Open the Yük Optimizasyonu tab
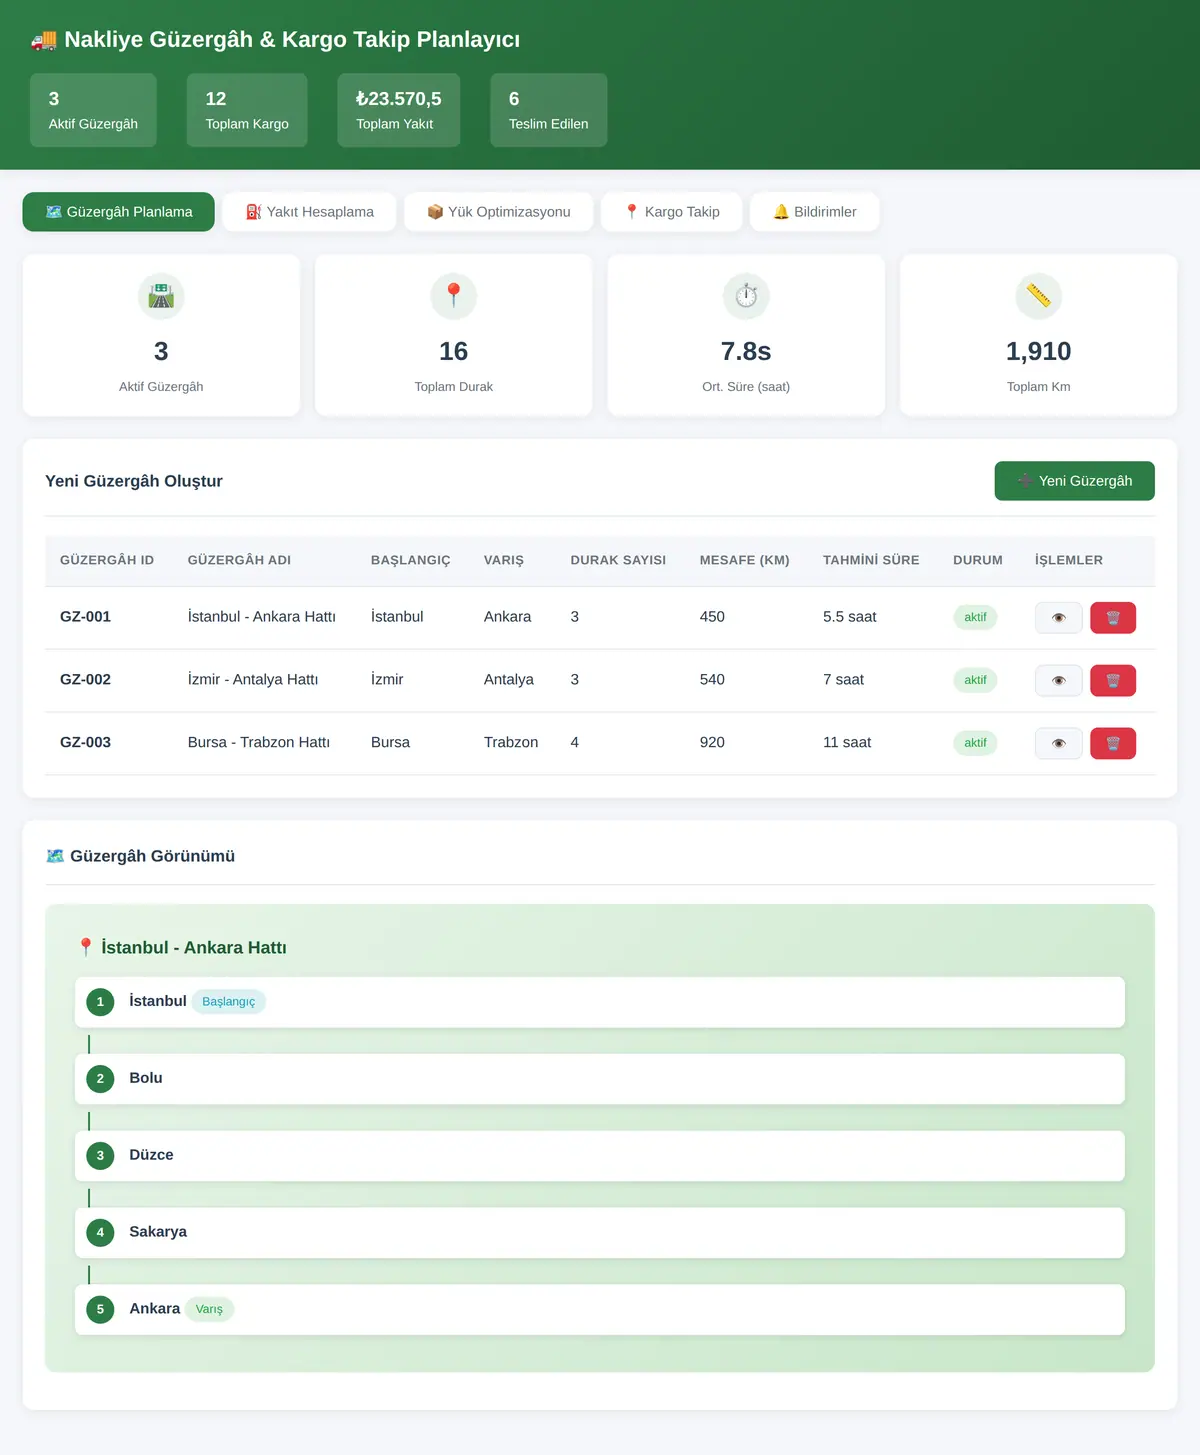Image resolution: width=1200 pixels, height=1455 pixels. (499, 212)
